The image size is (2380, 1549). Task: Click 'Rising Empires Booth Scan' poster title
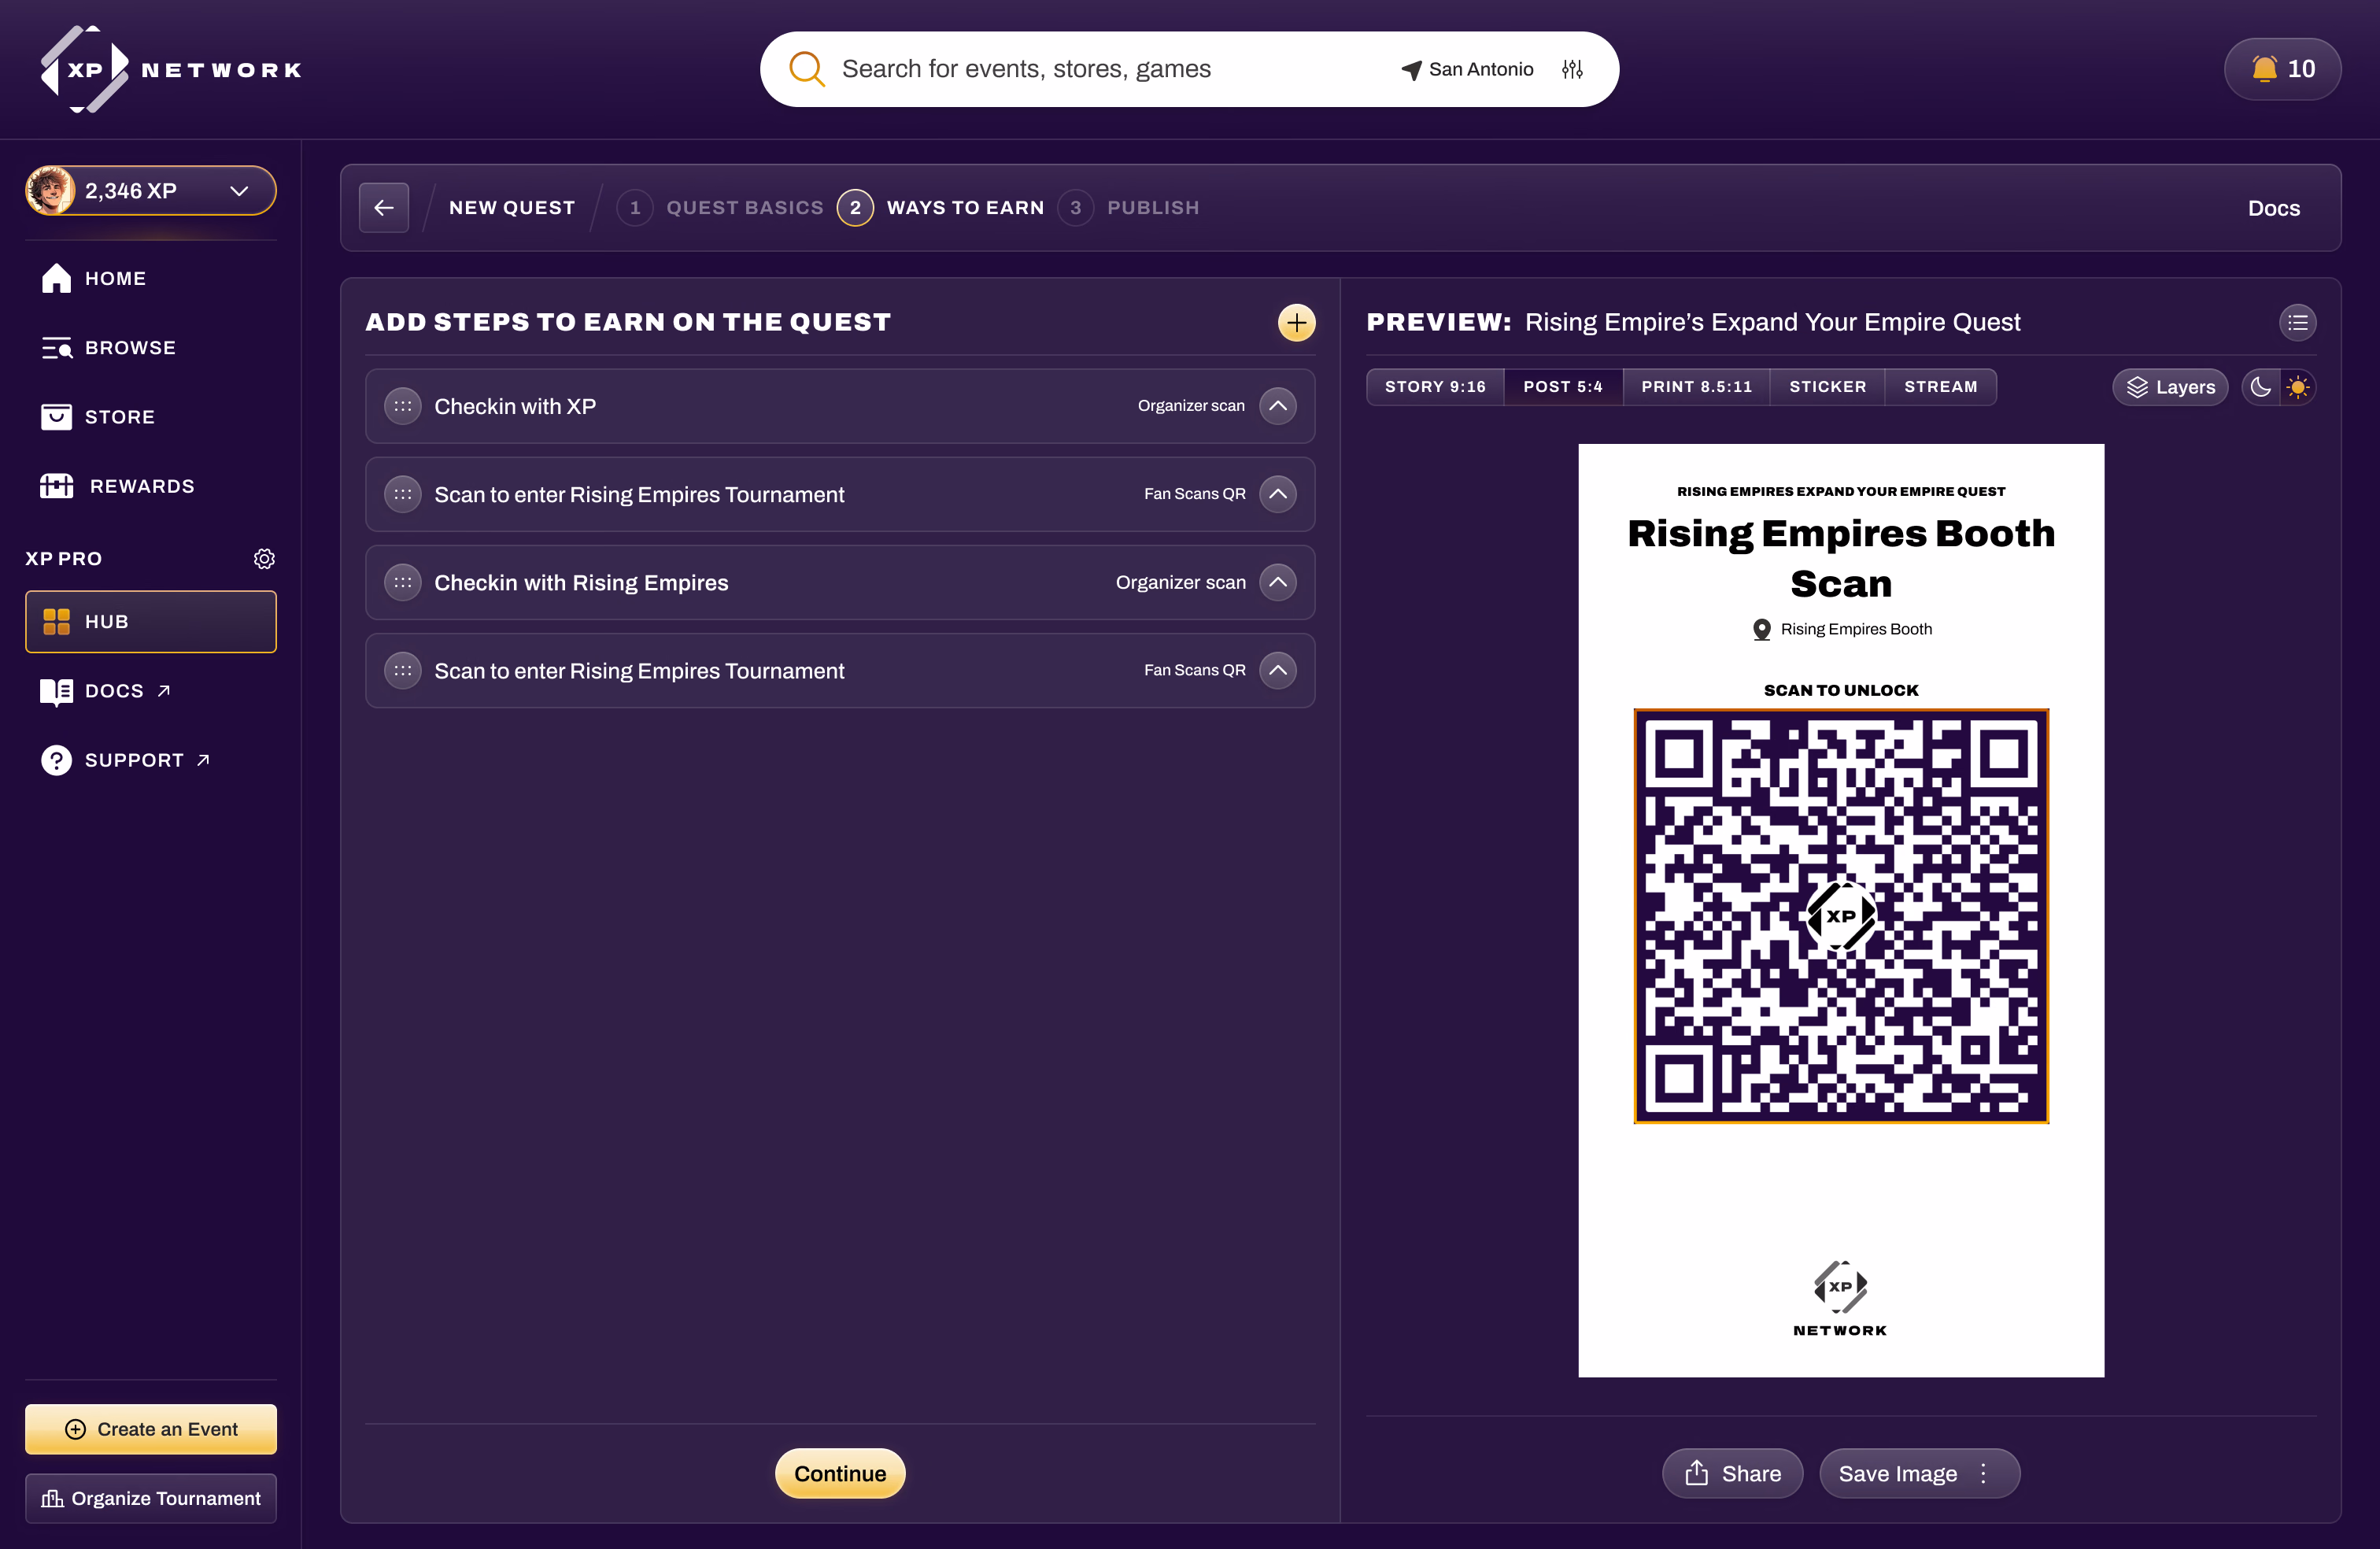(1841, 558)
